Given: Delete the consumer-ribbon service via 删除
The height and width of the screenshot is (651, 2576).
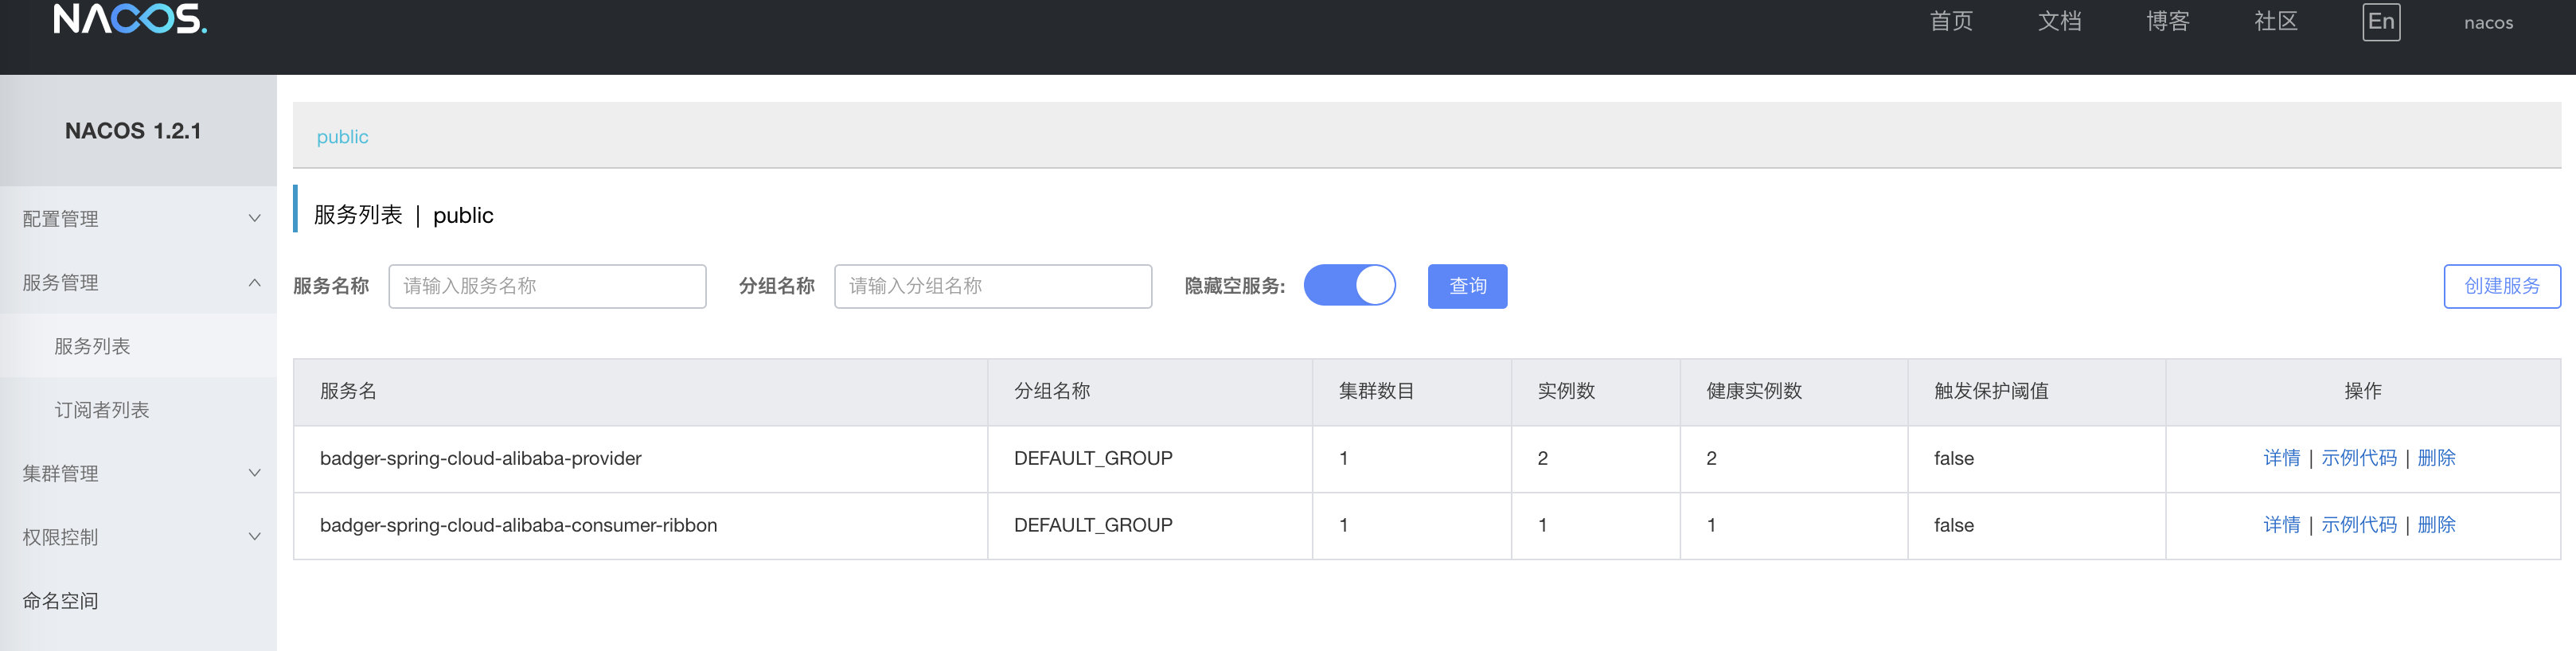Looking at the screenshot, I should pyautogui.click(x=2436, y=525).
